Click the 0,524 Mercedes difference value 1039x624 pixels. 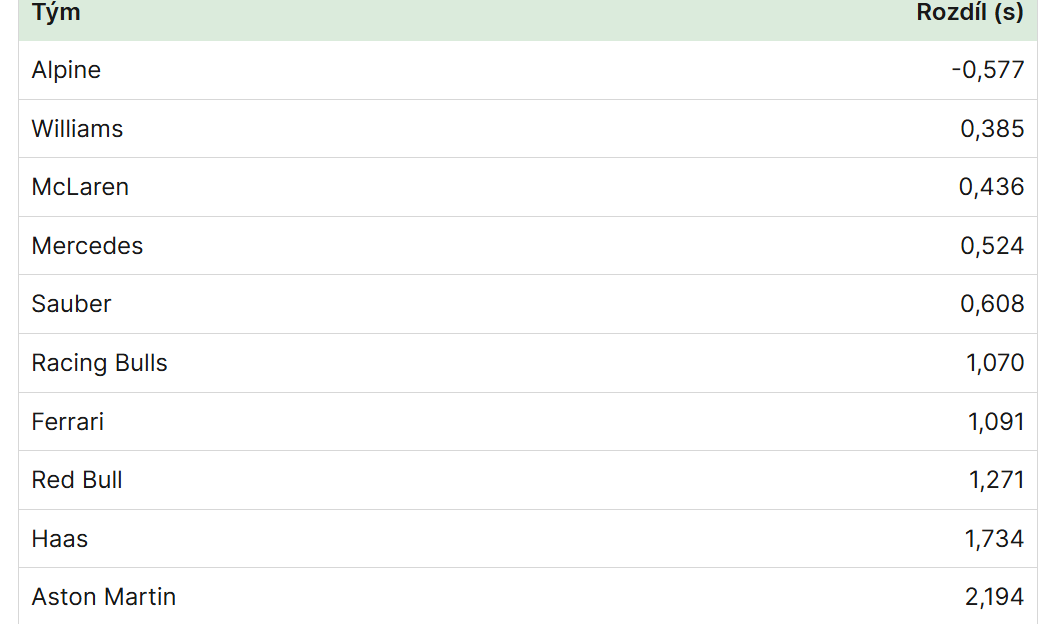point(993,246)
